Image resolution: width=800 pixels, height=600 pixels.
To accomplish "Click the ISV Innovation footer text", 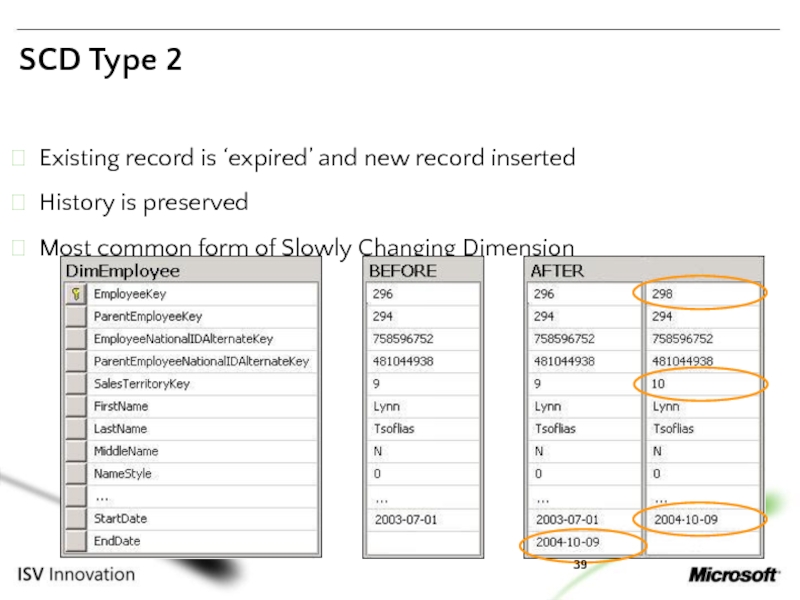I will (76, 574).
